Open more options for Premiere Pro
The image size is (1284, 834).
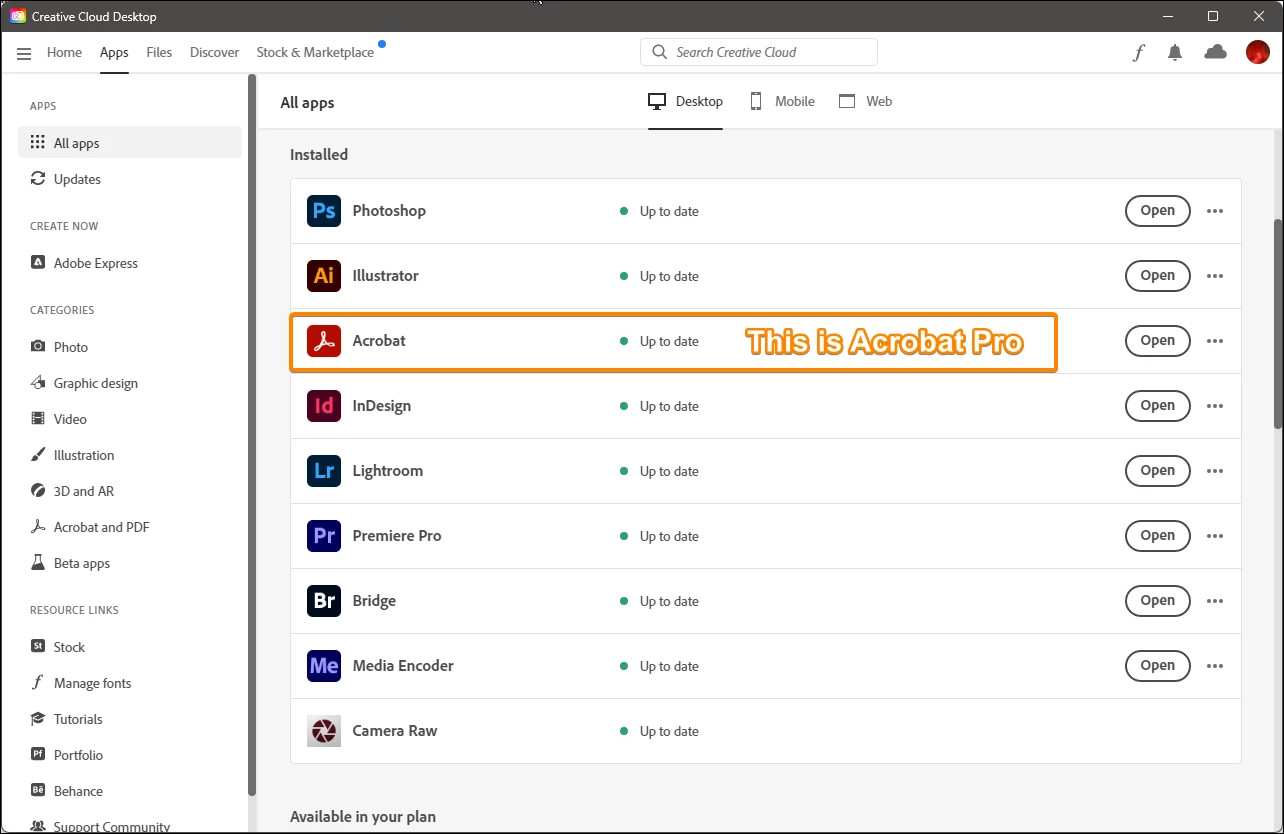(1215, 536)
